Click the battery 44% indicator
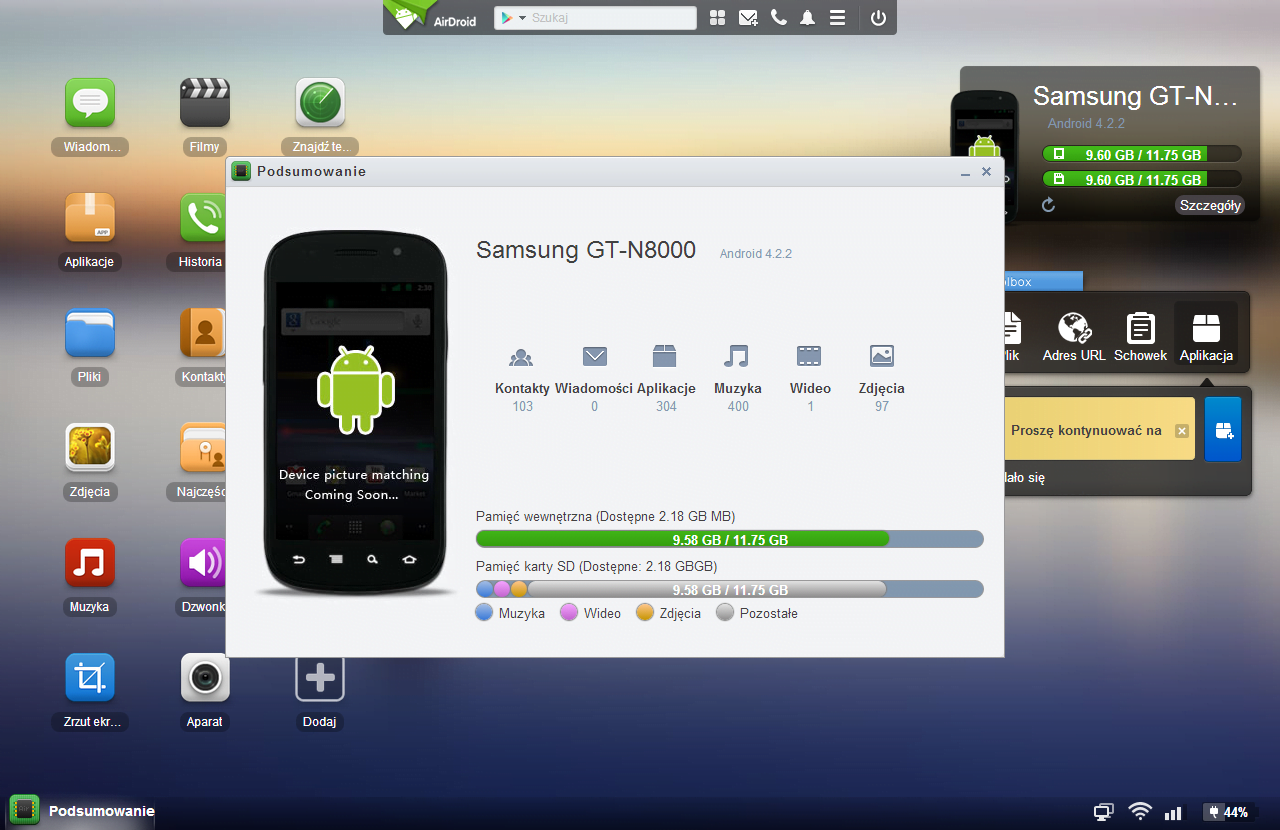1280x830 pixels. tap(1227, 812)
